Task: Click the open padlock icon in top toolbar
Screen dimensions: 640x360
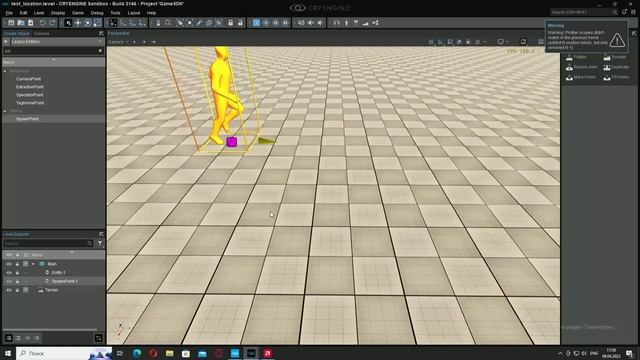Action: coord(240,23)
